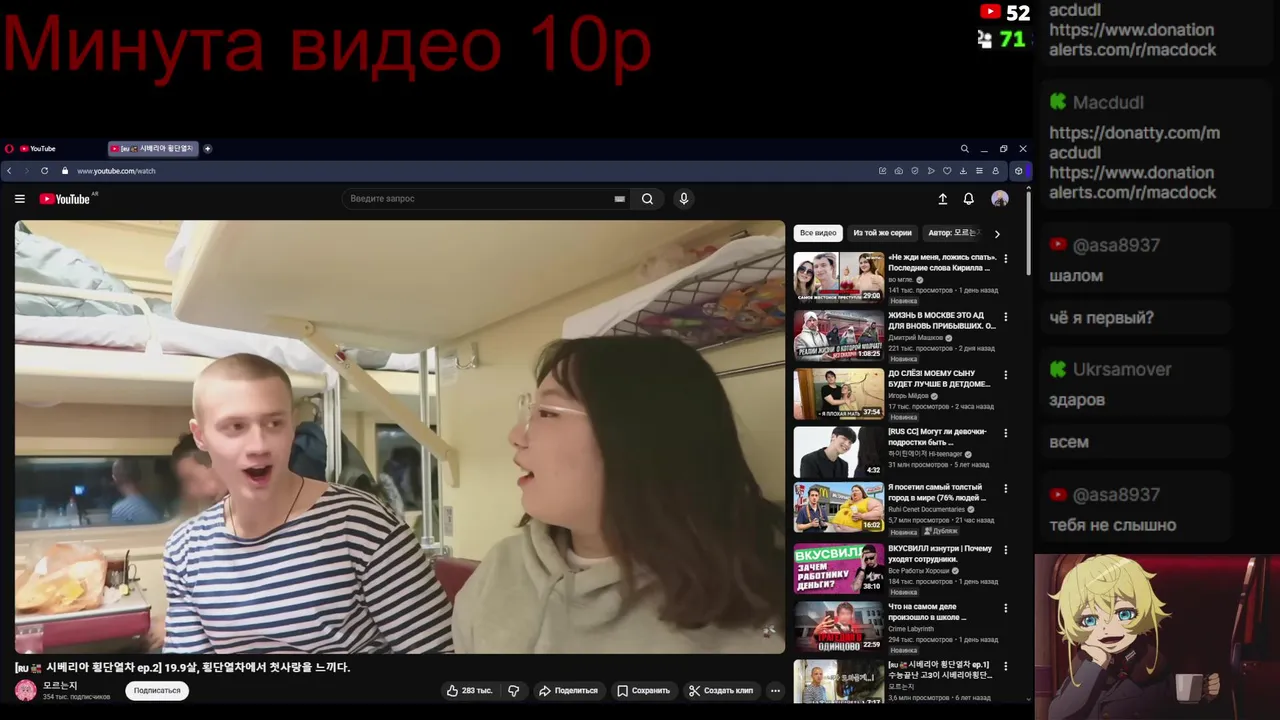1280x720 pixels.
Task: Click the Opera menu logo
Action: click(x=9, y=149)
